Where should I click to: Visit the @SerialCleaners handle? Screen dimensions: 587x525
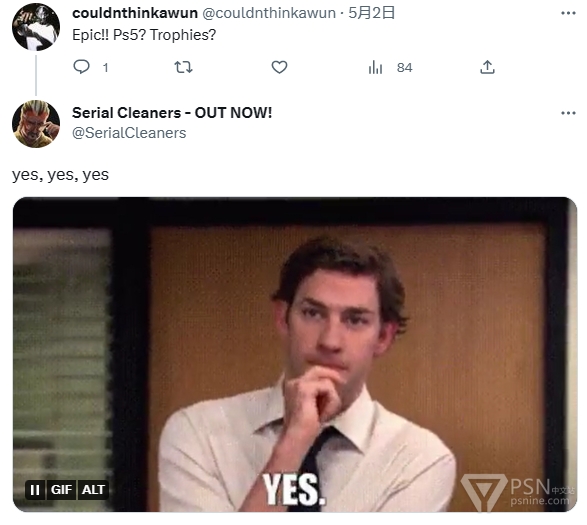pyautogui.click(x=129, y=133)
